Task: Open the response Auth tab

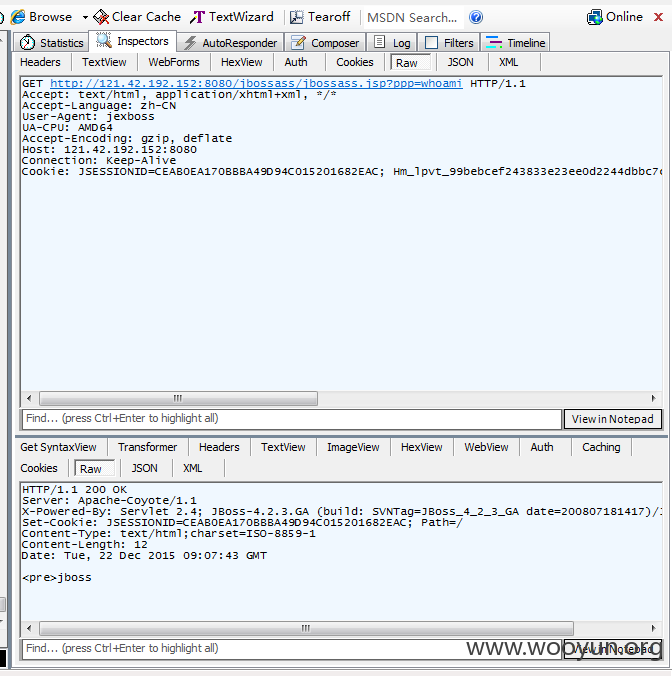Action: (x=542, y=448)
